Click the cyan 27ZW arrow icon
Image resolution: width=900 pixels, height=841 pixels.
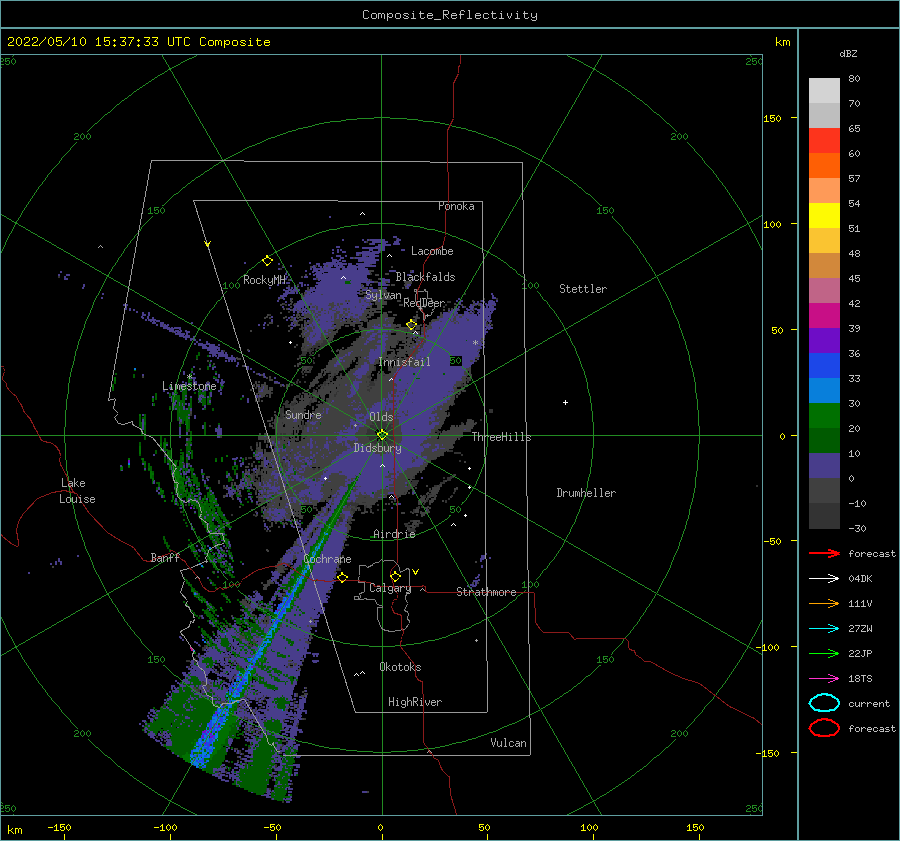click(824, 629)
